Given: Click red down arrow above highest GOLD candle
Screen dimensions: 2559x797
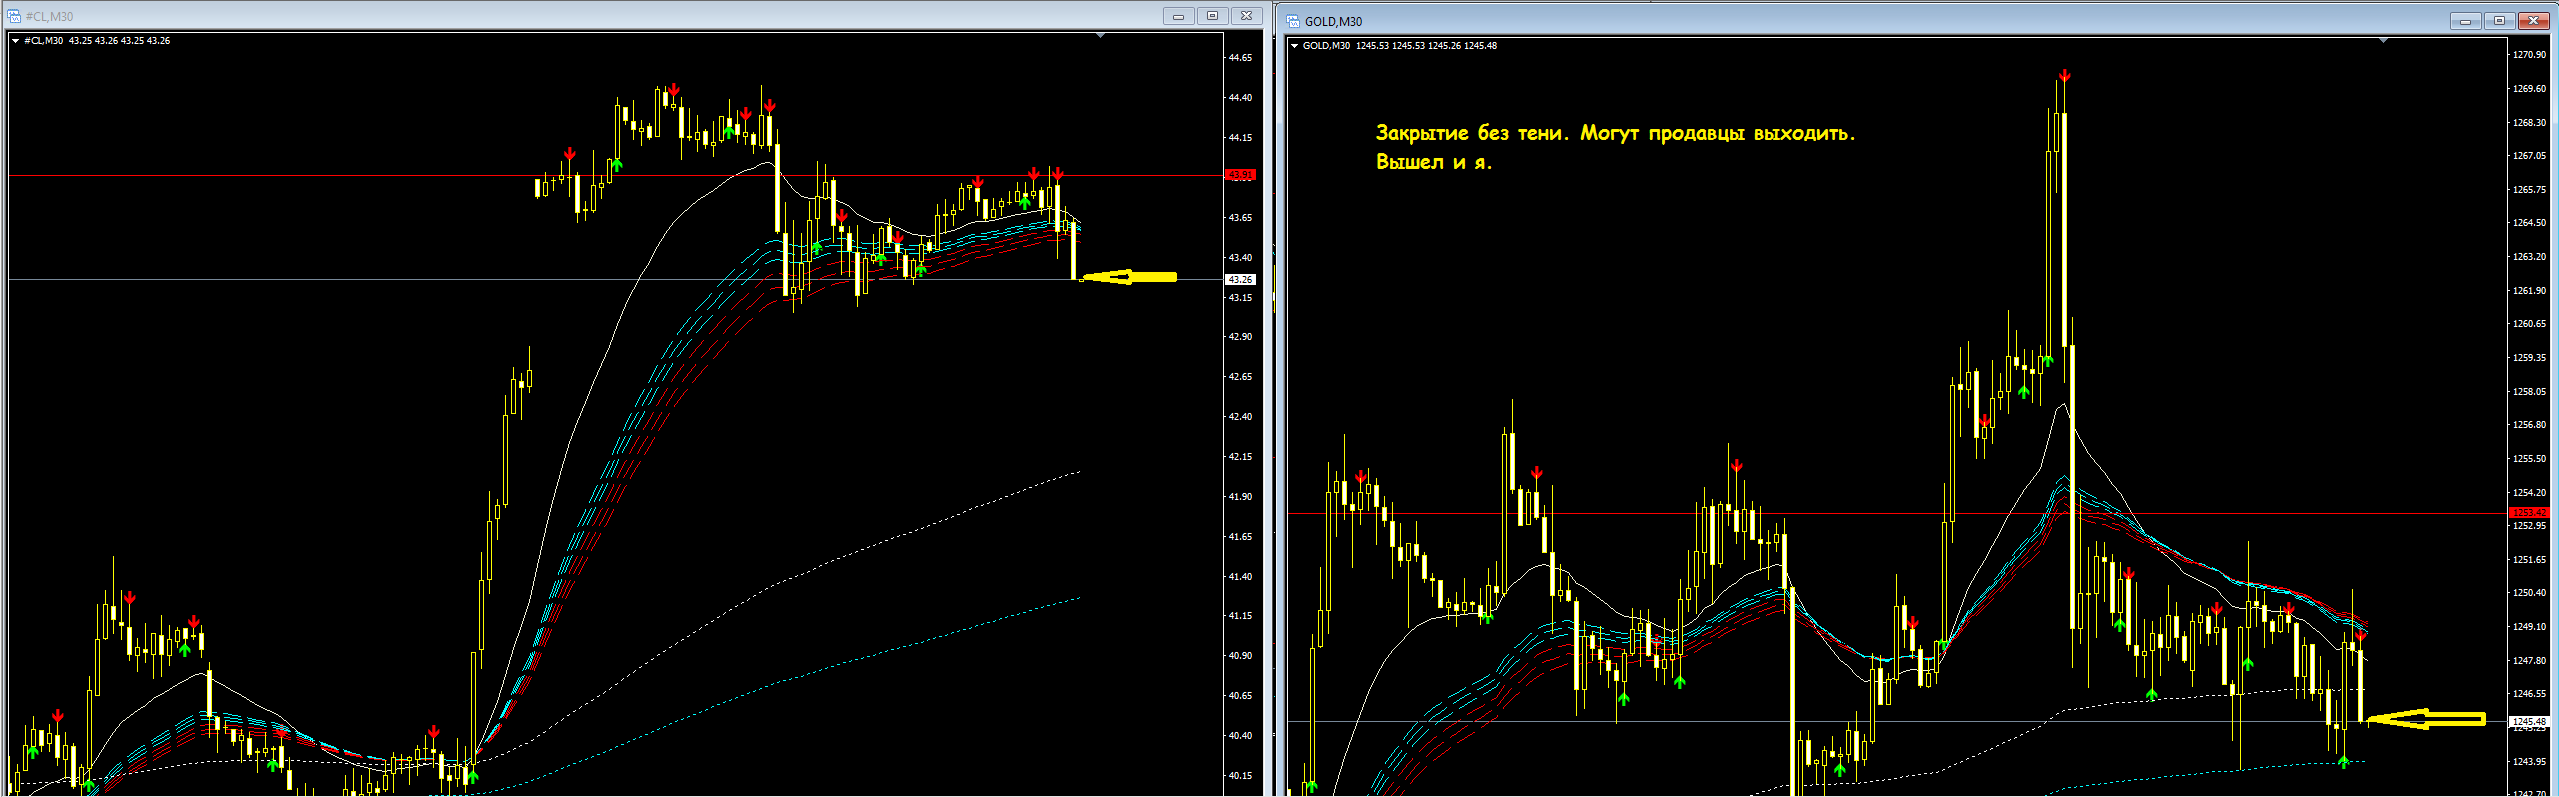Looking at the screenshot, I should 2065,76.
